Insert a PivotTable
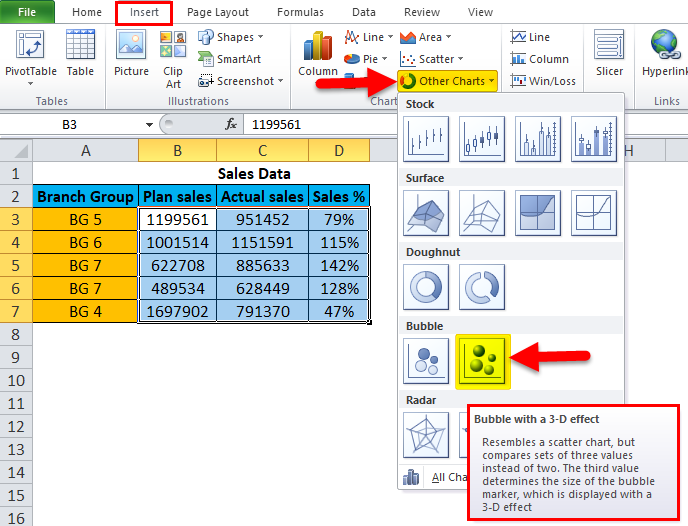The height and width of the screenshot is (526, 688). pyautogui.click(x=30, y=52)
